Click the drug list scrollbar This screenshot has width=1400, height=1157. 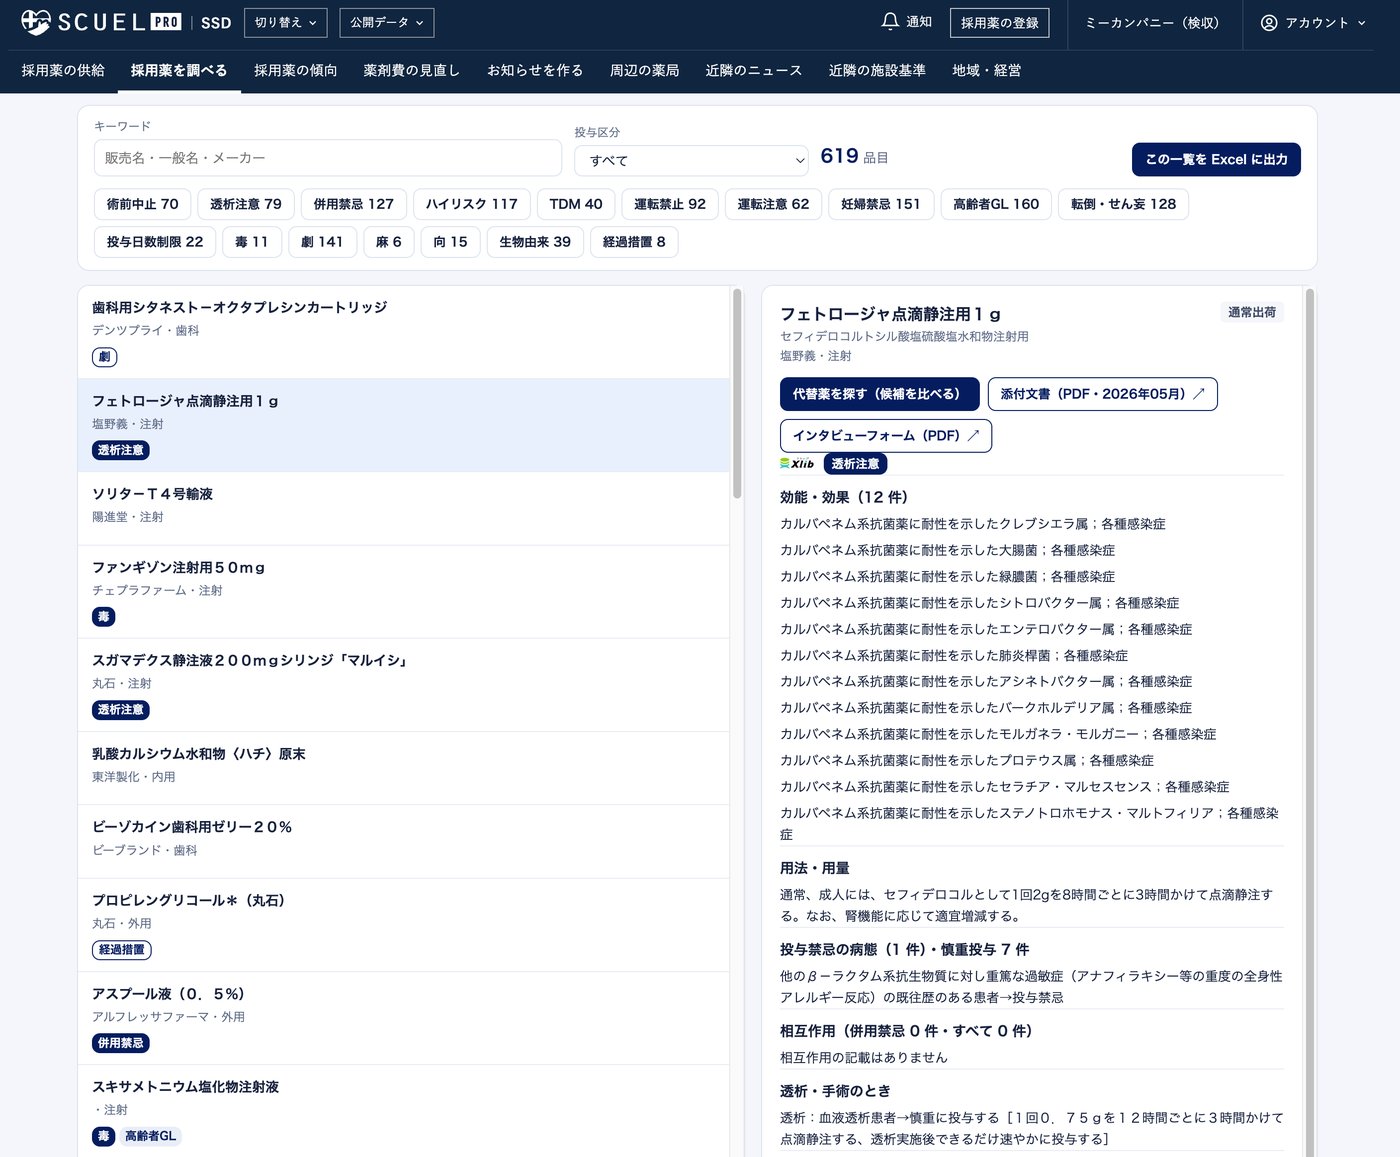737,394
